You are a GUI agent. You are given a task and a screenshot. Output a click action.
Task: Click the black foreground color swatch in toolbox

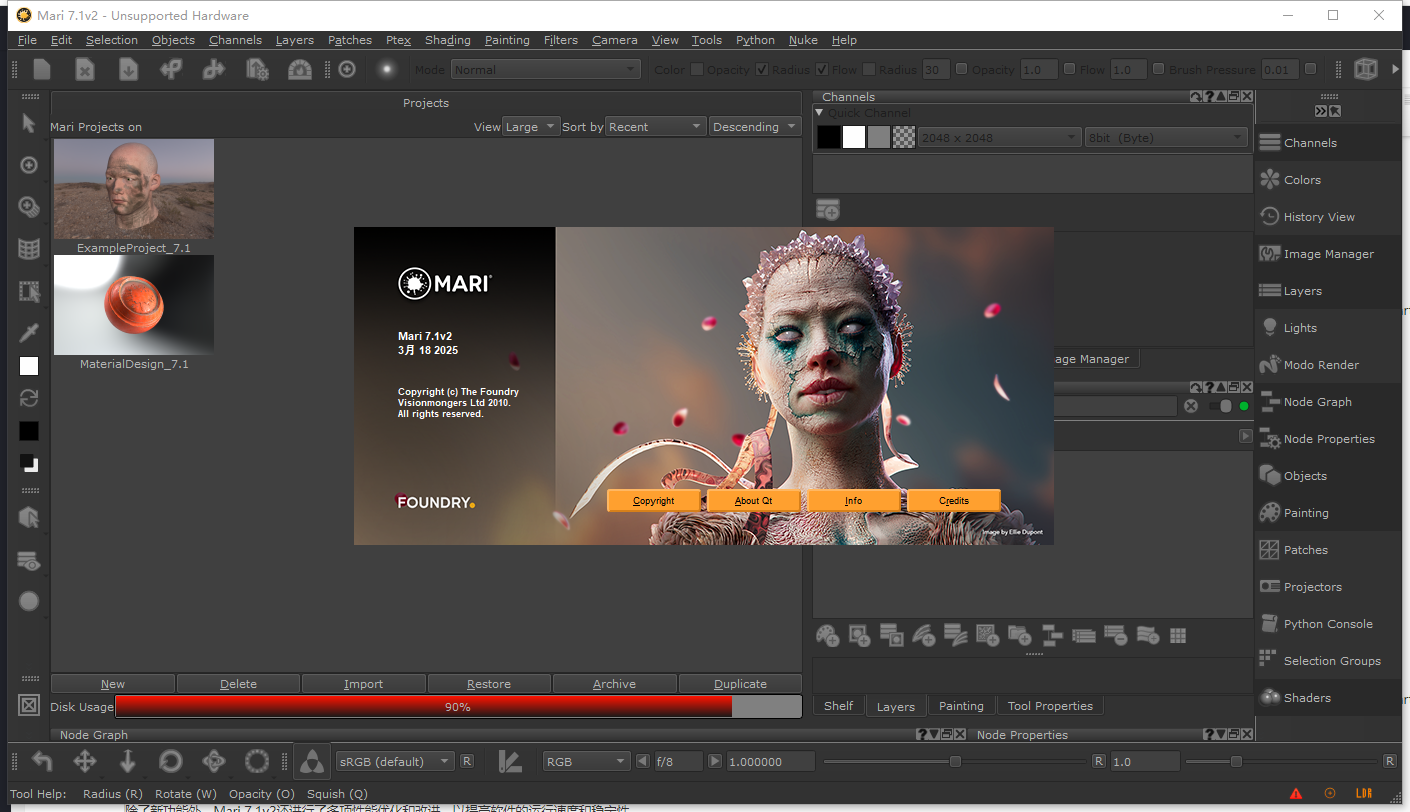29,431
